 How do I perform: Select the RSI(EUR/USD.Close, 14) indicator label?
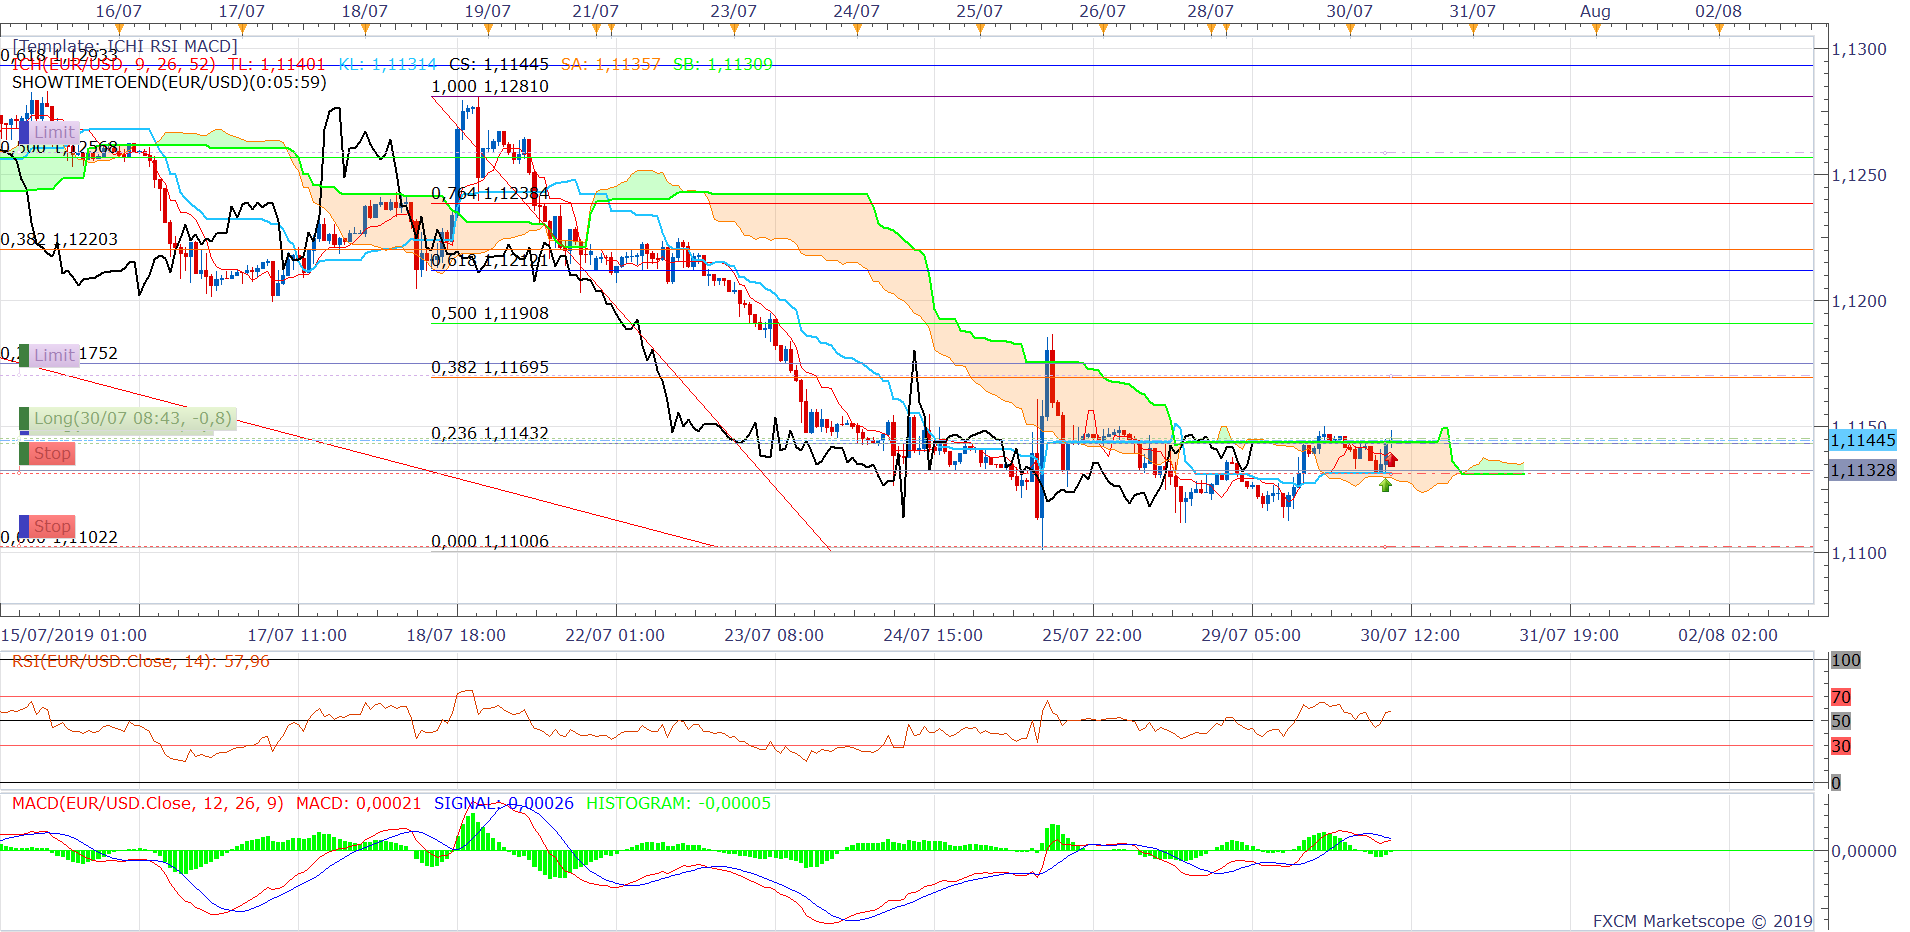[141, 661]
